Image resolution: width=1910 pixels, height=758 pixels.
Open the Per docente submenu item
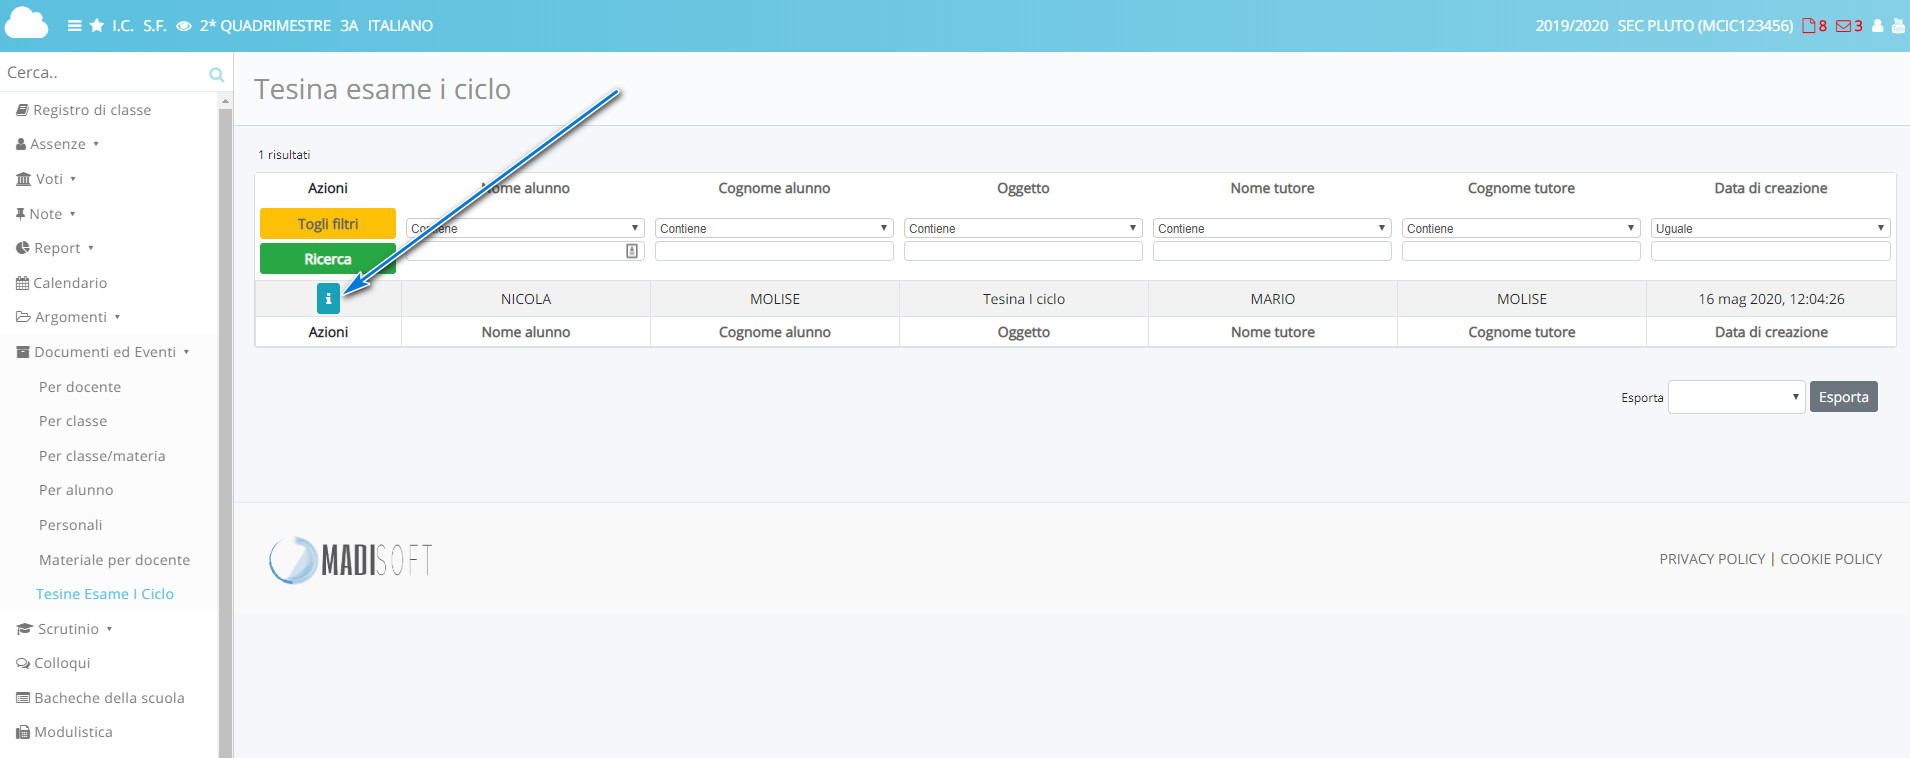click(80, 387)
